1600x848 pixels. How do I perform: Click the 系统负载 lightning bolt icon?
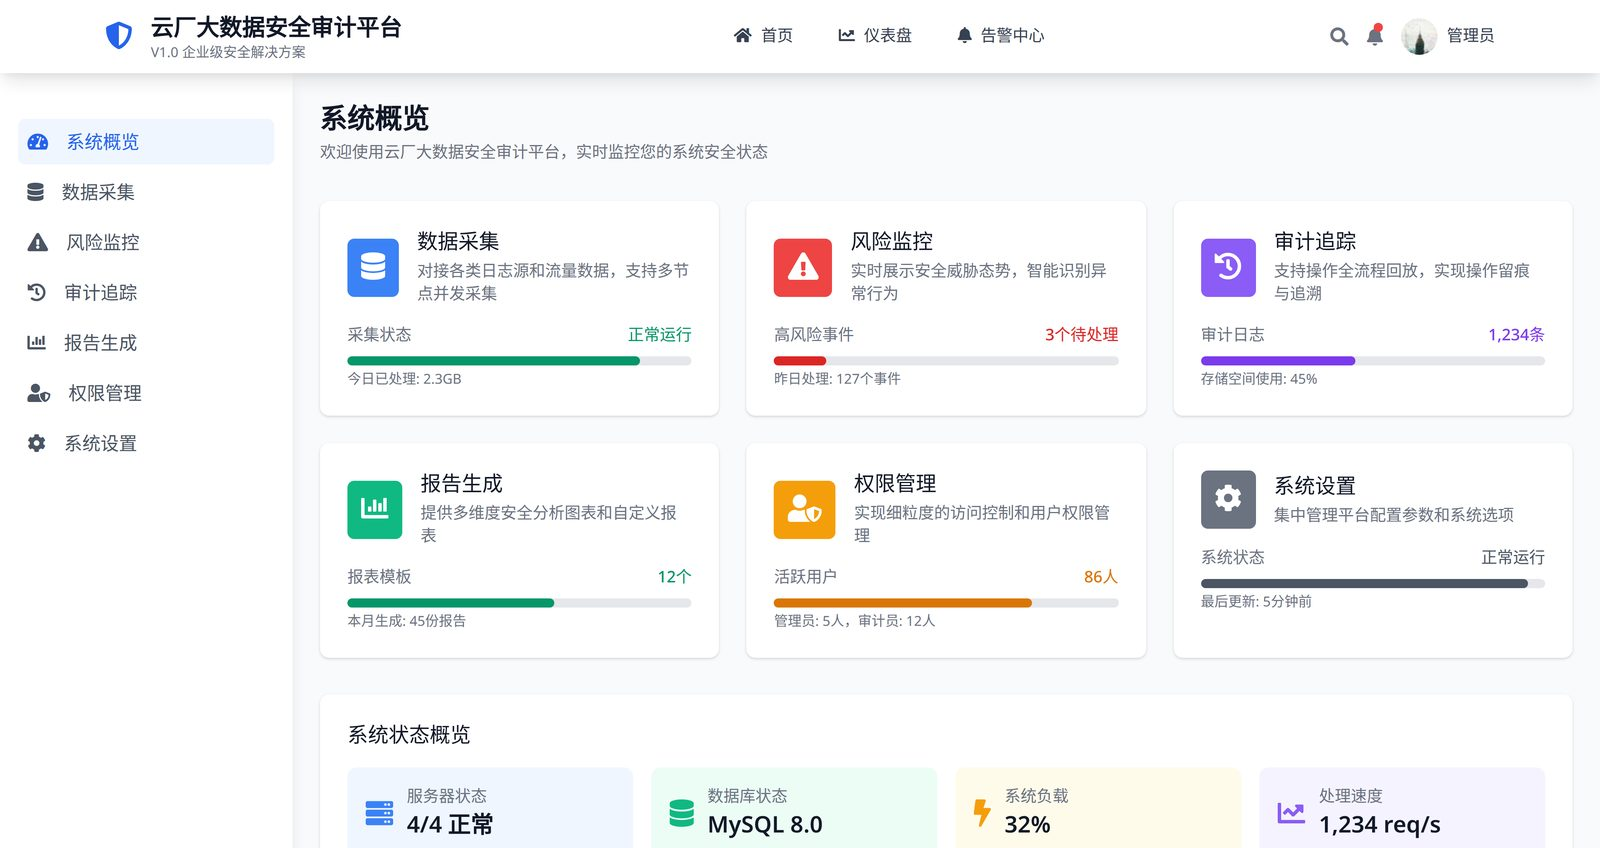click(982, 812)
